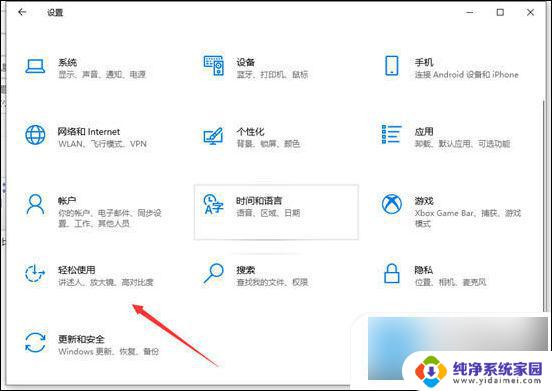Click Windows 更新、恢复、备份 description
This screenshot has width=552, height=391.
click(108, 352)
